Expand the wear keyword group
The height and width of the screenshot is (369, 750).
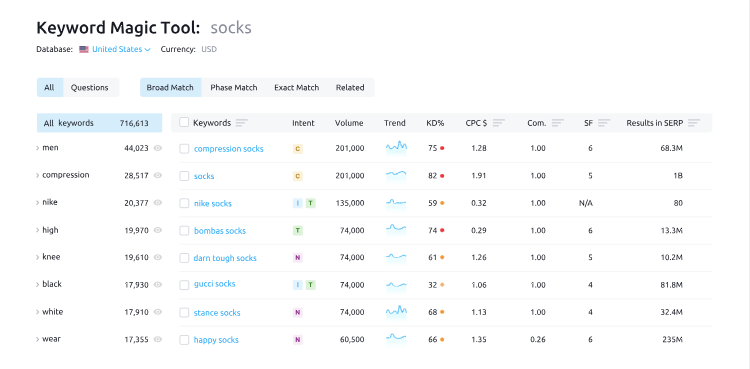coord(38,339)
